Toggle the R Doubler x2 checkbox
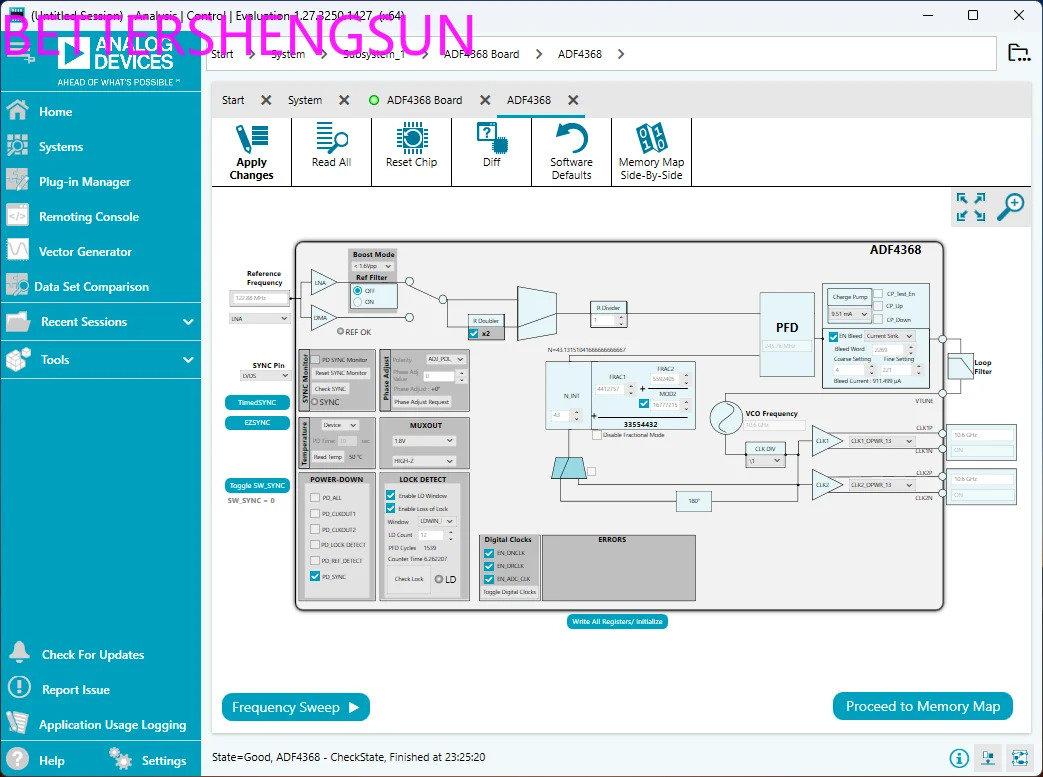Screen dimensions: 1043x777 (474, 333)
